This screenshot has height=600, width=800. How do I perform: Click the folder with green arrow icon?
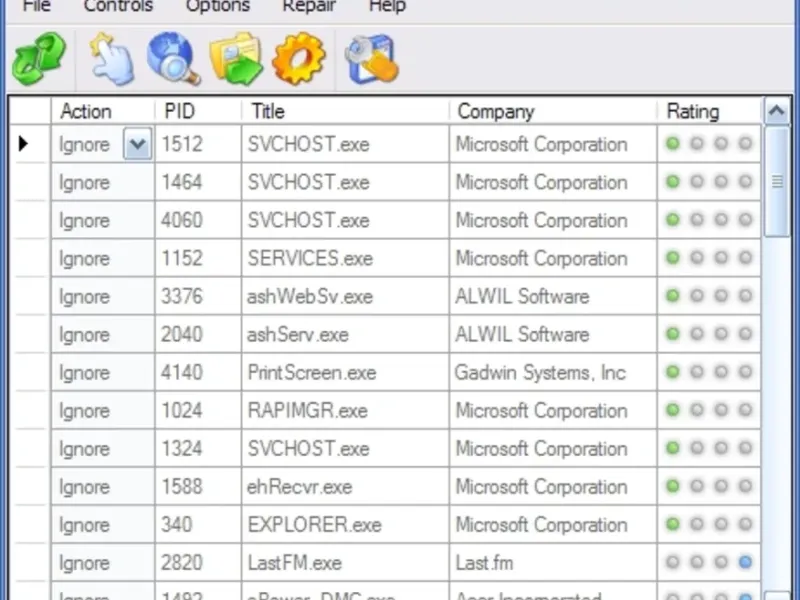pos(236,59)
